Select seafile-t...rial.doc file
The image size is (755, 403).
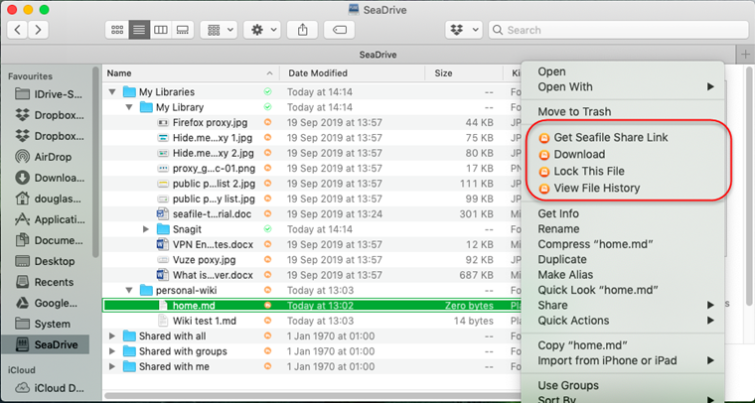(x=212, y=214)
